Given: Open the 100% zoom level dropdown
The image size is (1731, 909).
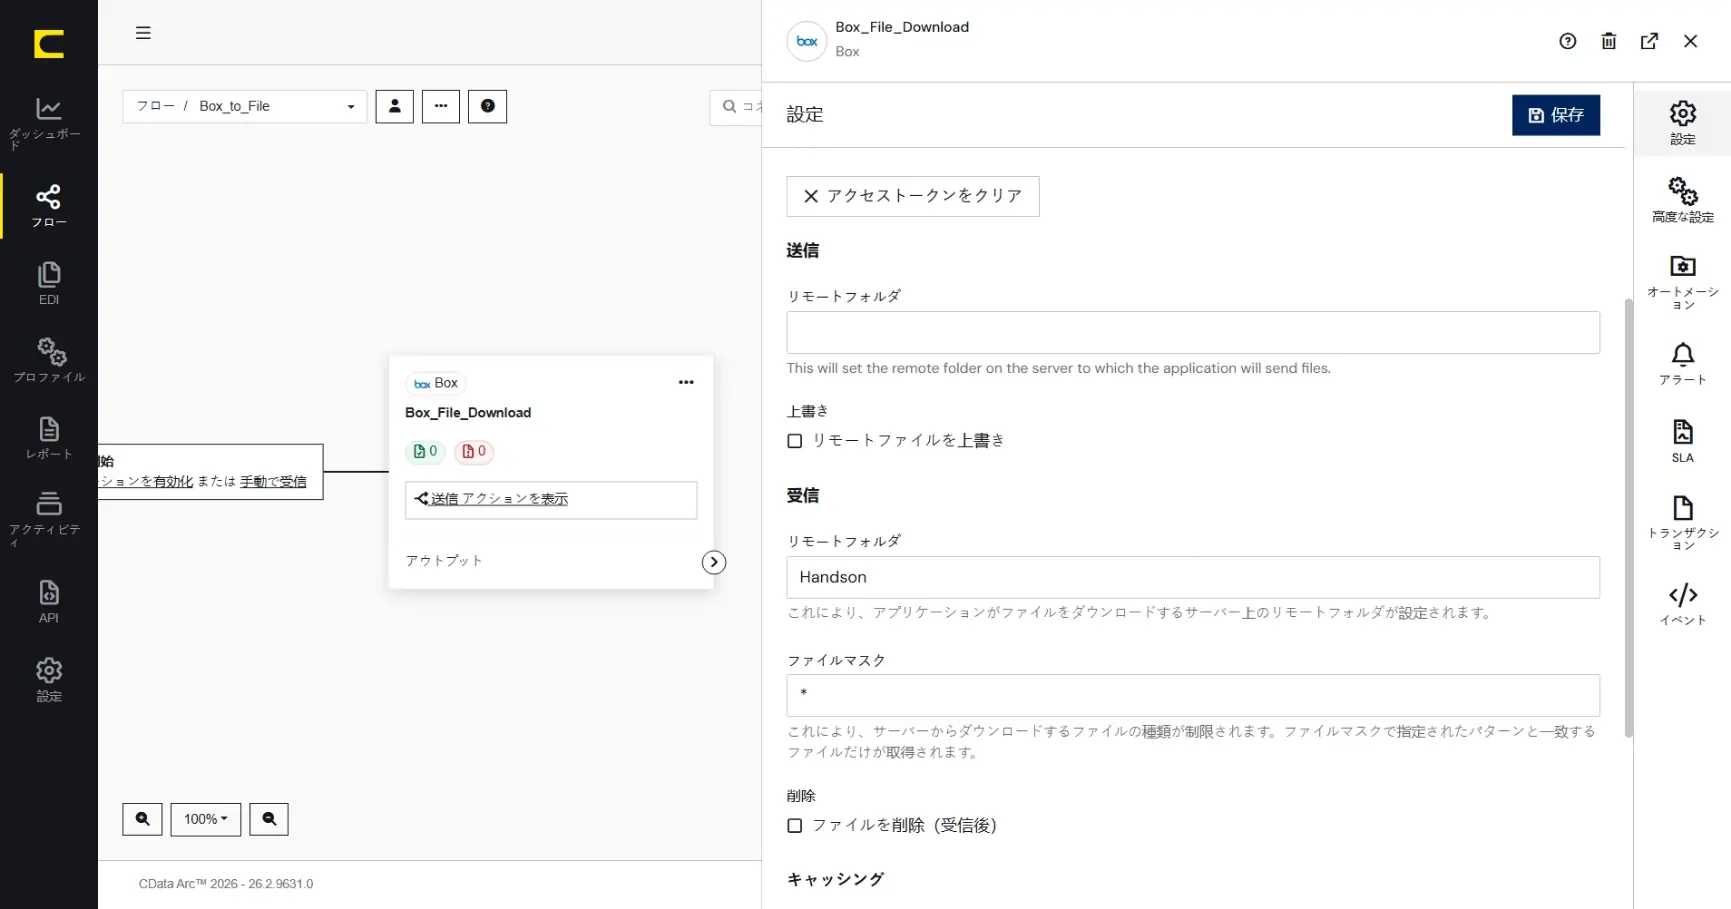Looking at the screenshot, I should coord(206,819).
